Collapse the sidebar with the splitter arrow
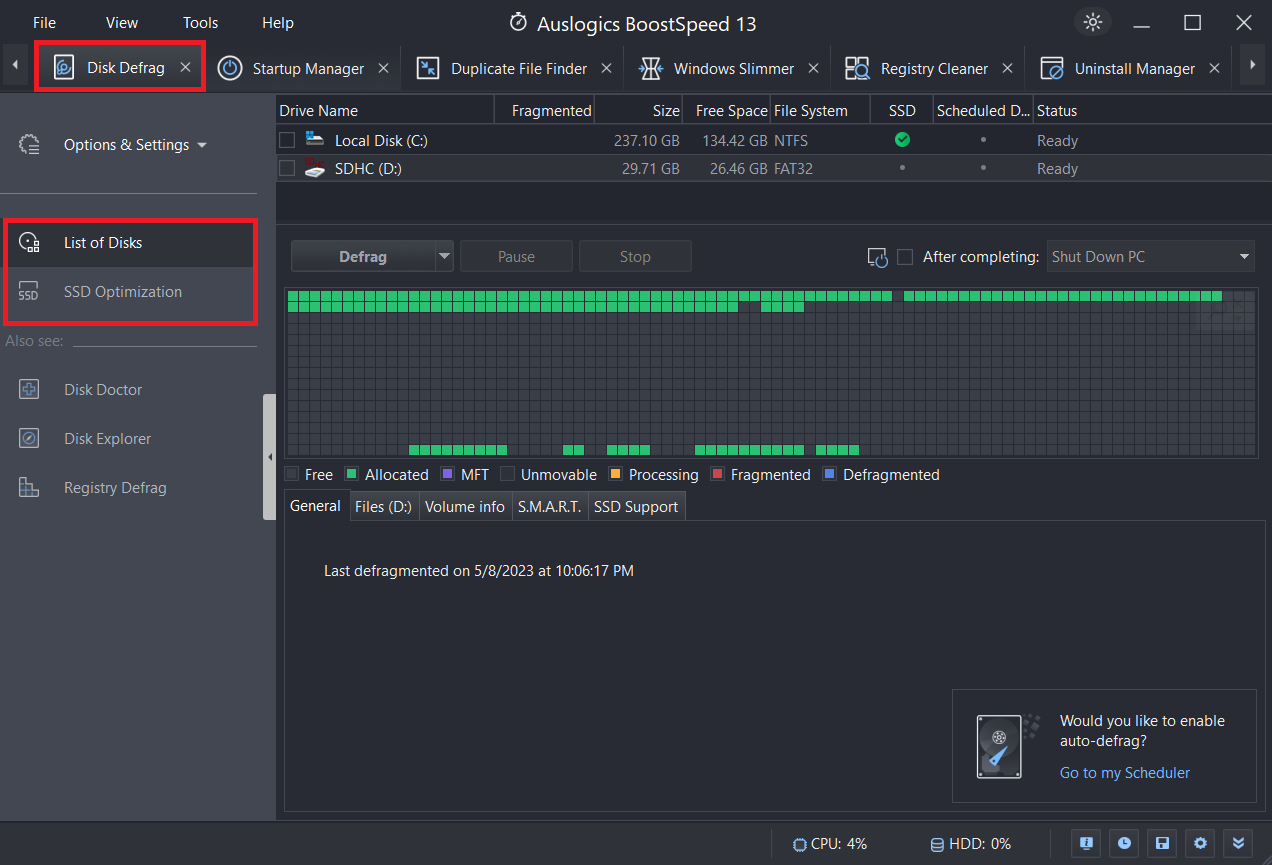 coord(269,457)
